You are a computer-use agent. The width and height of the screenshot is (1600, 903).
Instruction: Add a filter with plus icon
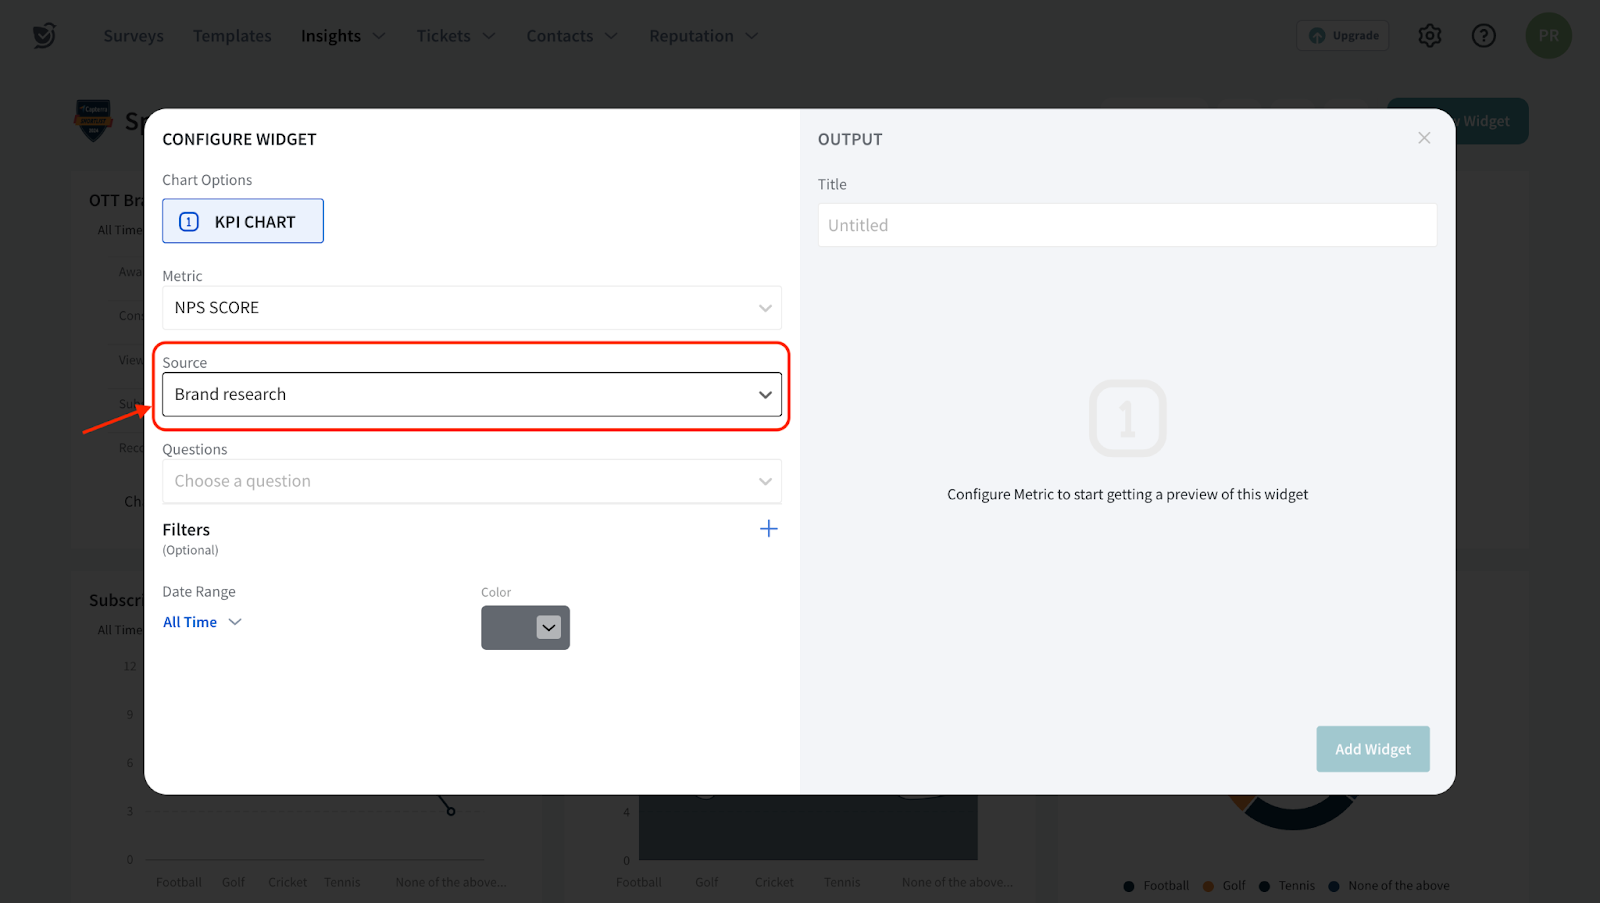[x=768, y=529]
